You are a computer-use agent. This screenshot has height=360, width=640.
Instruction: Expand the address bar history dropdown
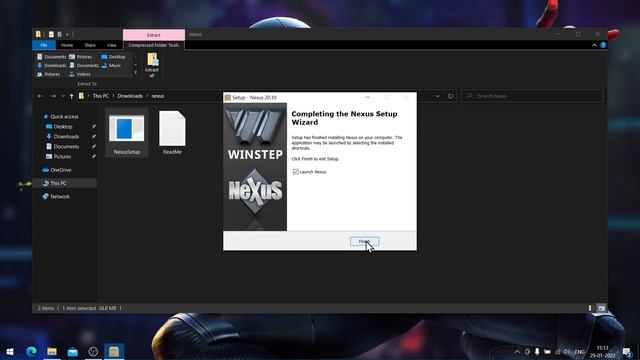point(438,96)
